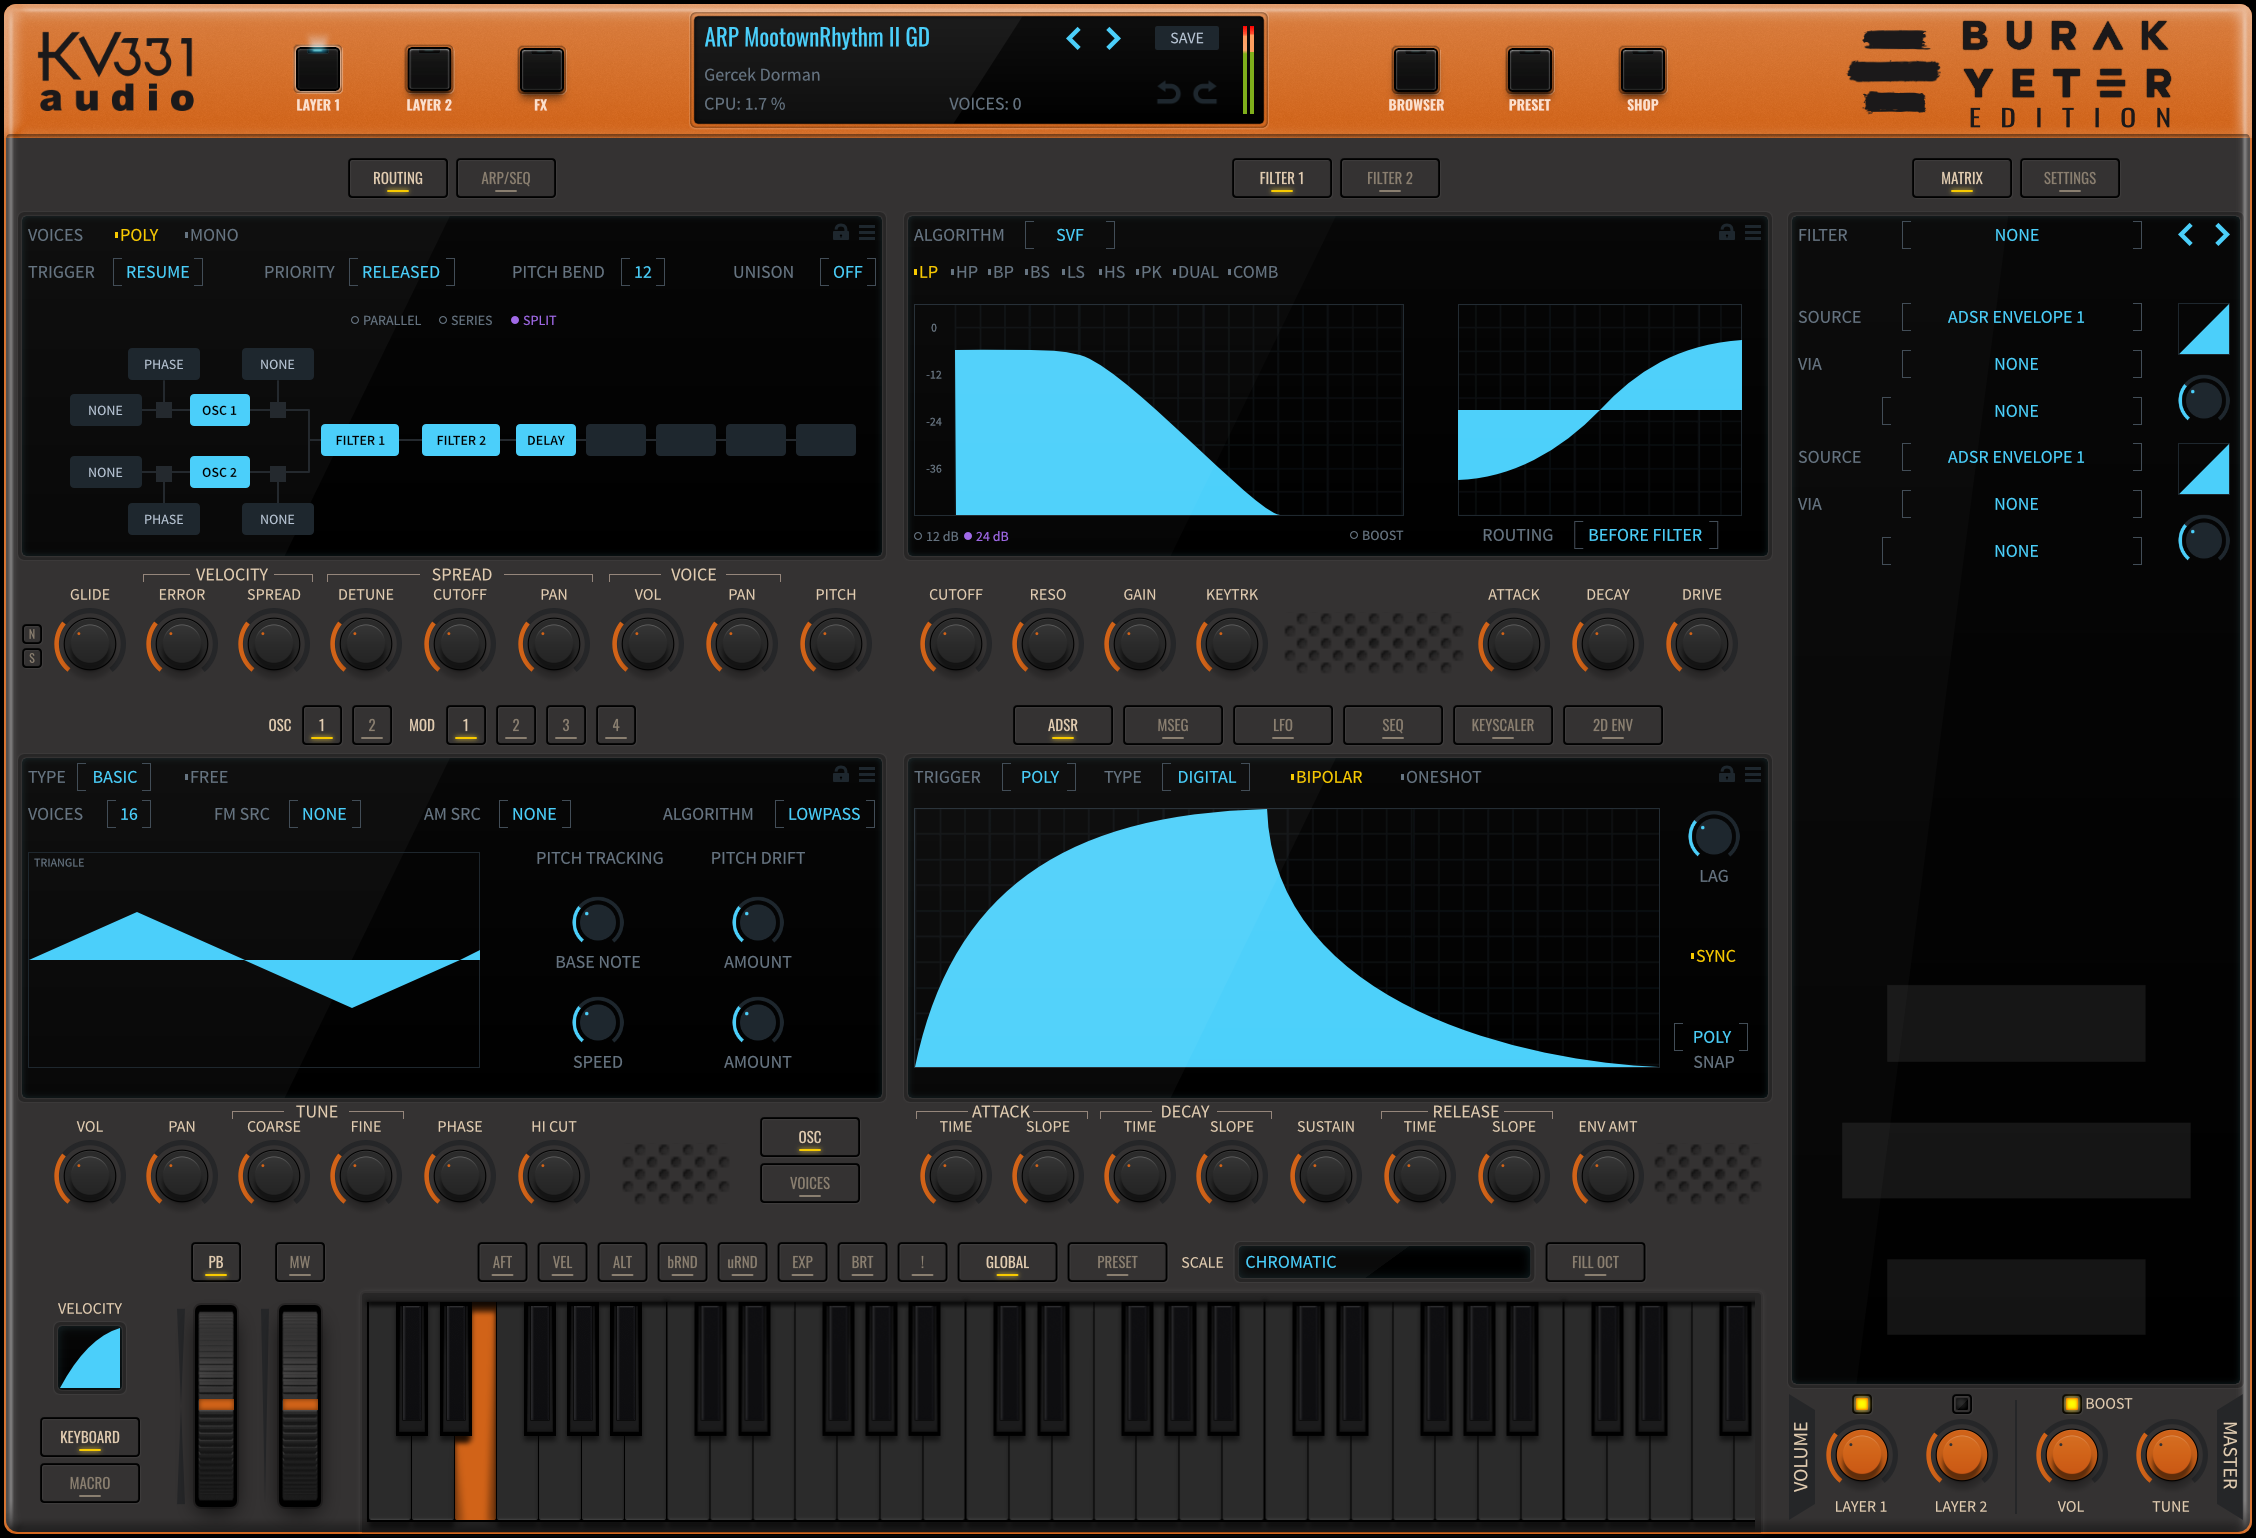Select Layer 2 button in header

tap(429, 70)
